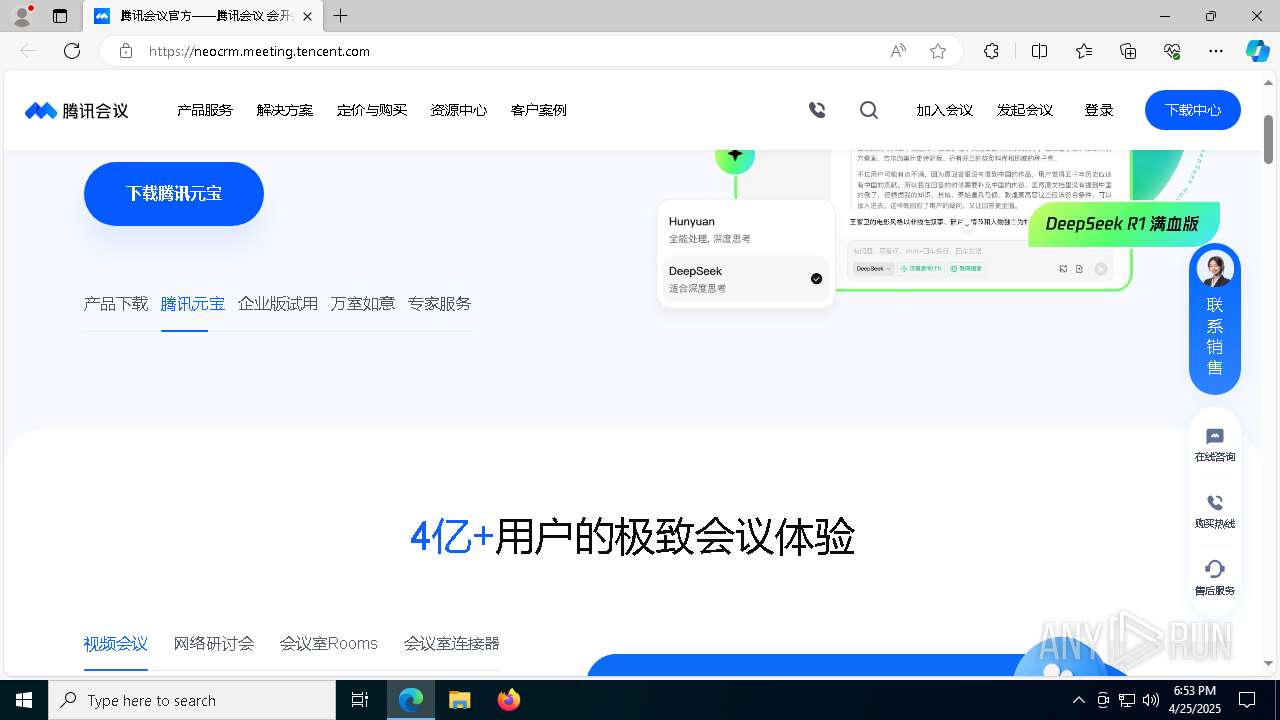Viewport: 1280px width, 720px height.
Task: Switch to 视频会议 tab
Action: point(116,643)
